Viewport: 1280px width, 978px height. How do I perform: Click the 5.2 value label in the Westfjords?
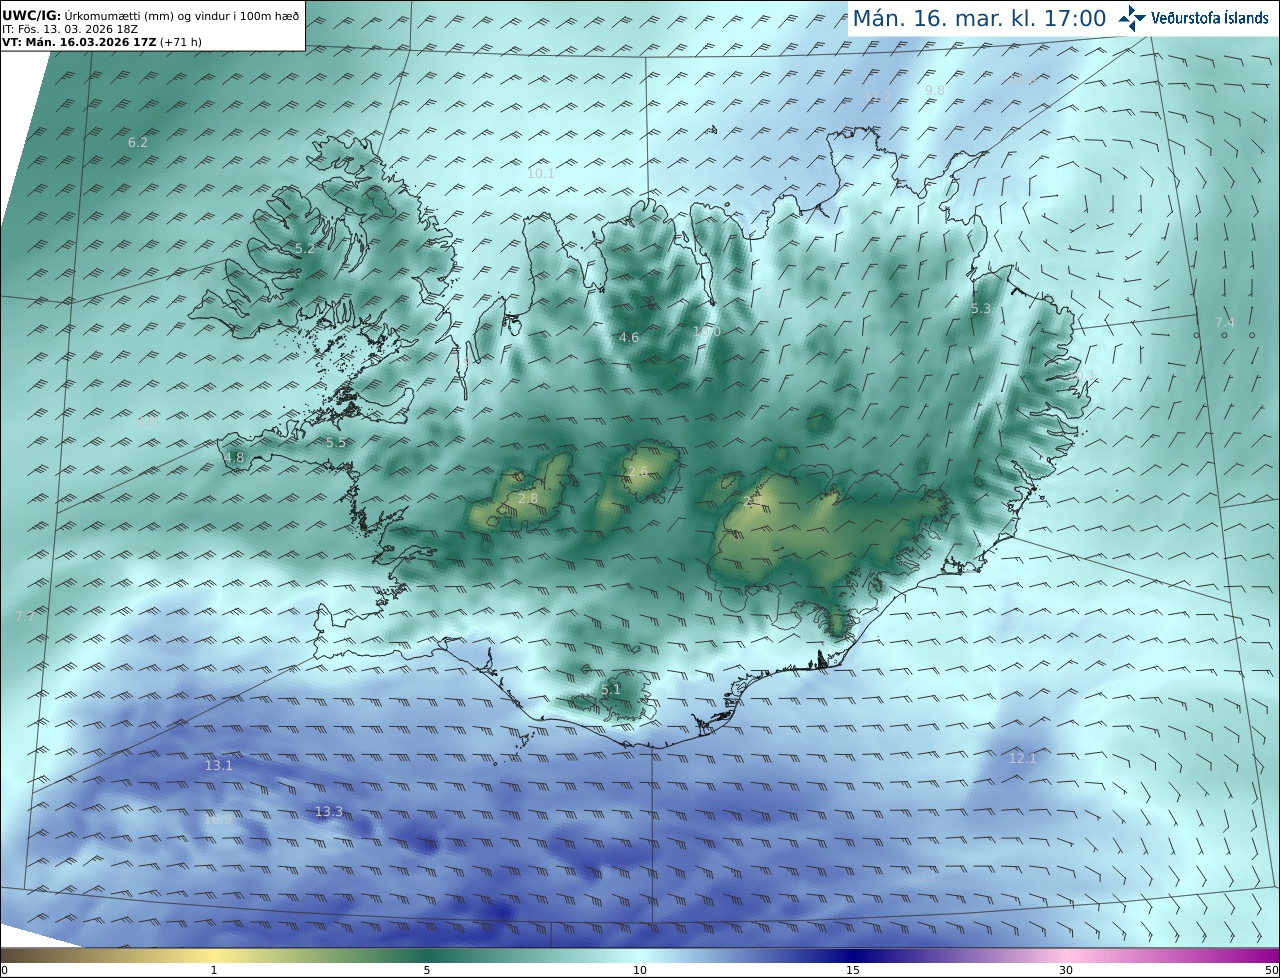click(305, 249)
